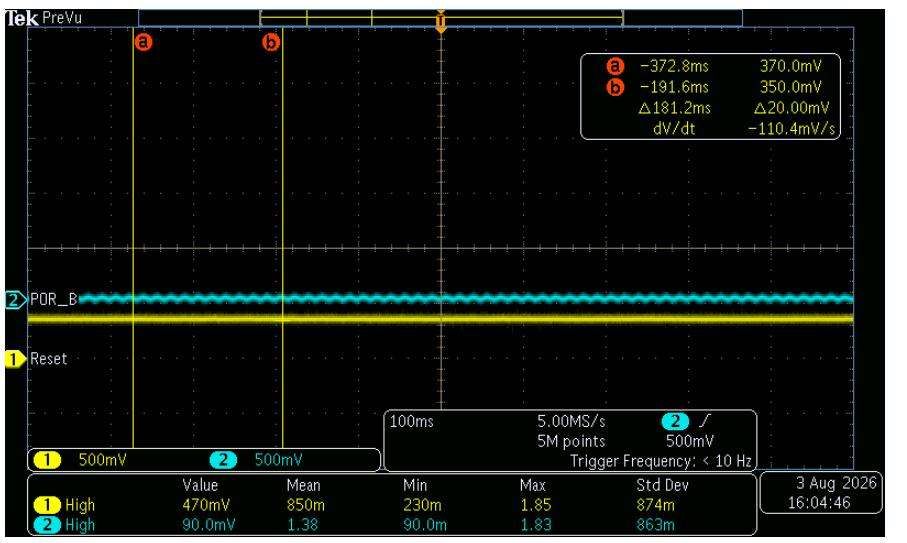Click the Tek logo

(22, 18)
